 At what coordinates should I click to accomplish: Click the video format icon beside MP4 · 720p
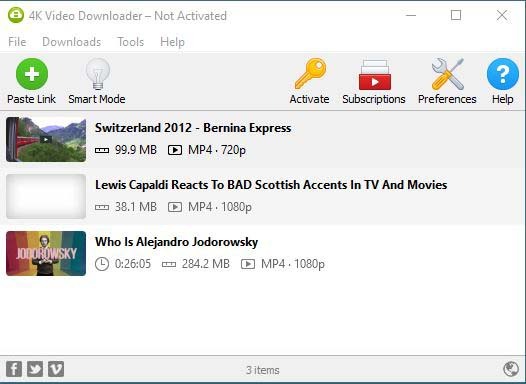pyautogui.click(x=175, y=150)
